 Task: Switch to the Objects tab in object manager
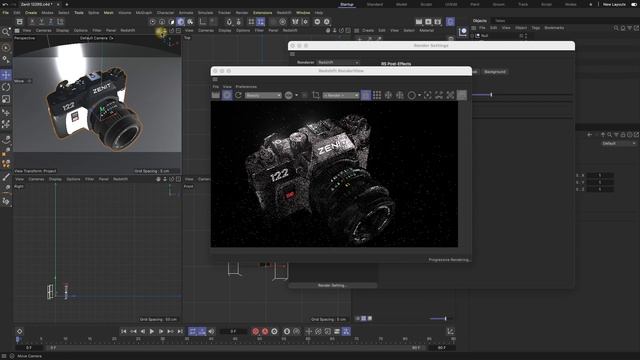pos(480,21)
